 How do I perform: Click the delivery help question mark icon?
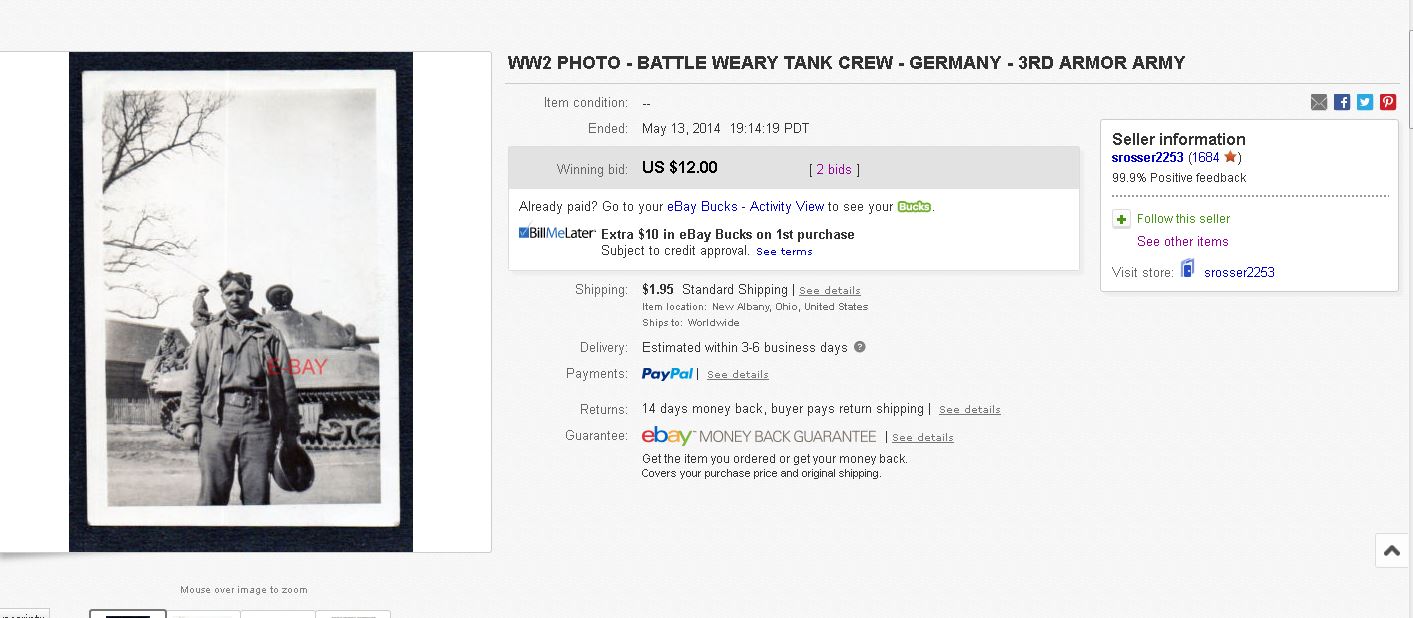click(x=859, y=347)
